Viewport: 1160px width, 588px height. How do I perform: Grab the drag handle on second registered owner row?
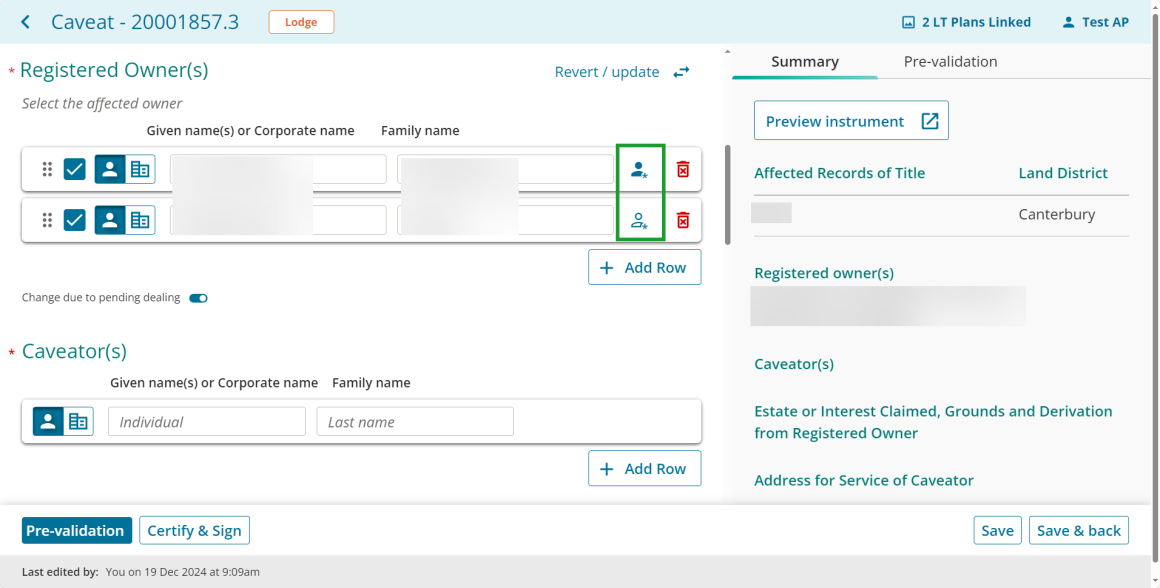coord(47,220)
